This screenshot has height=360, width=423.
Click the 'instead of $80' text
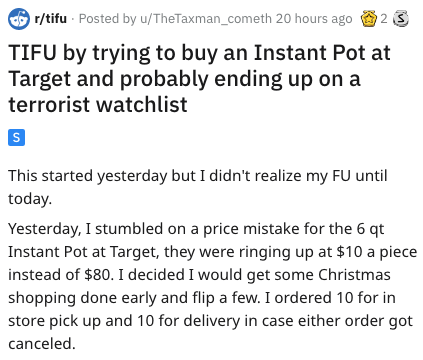tap(59, 275)
